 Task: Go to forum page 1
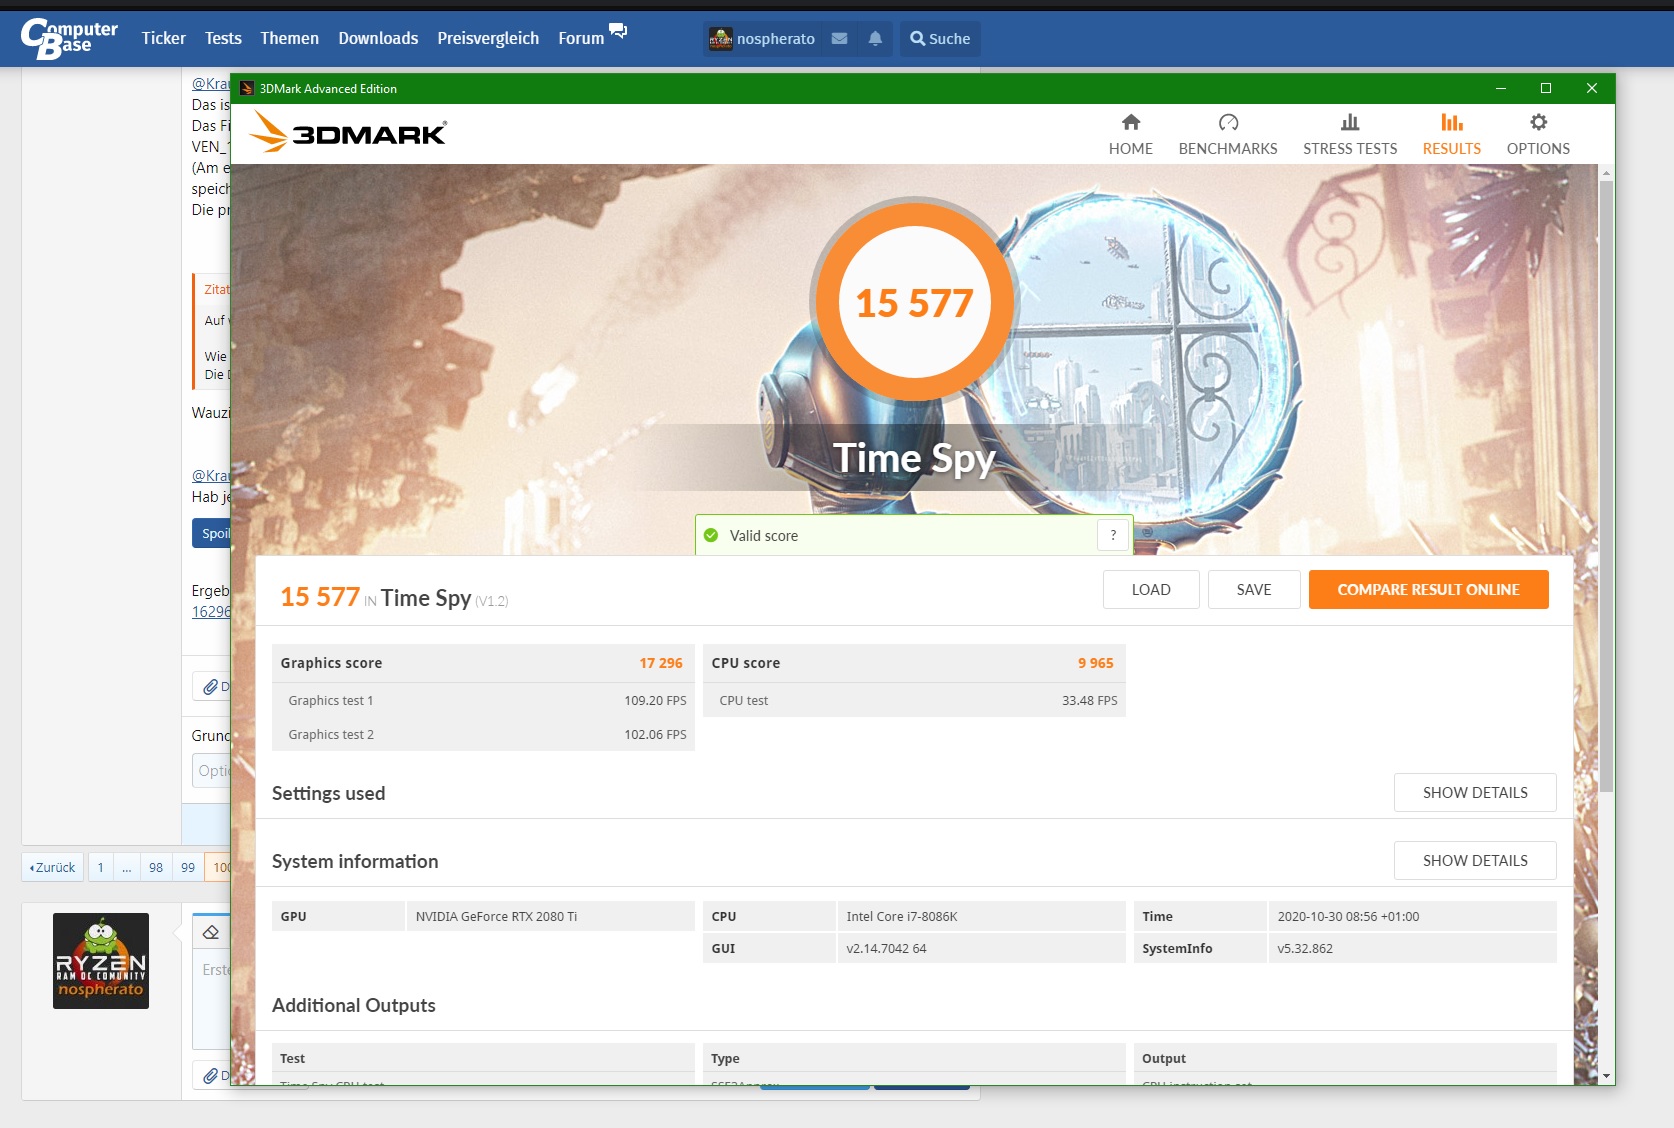pos(100,867)
